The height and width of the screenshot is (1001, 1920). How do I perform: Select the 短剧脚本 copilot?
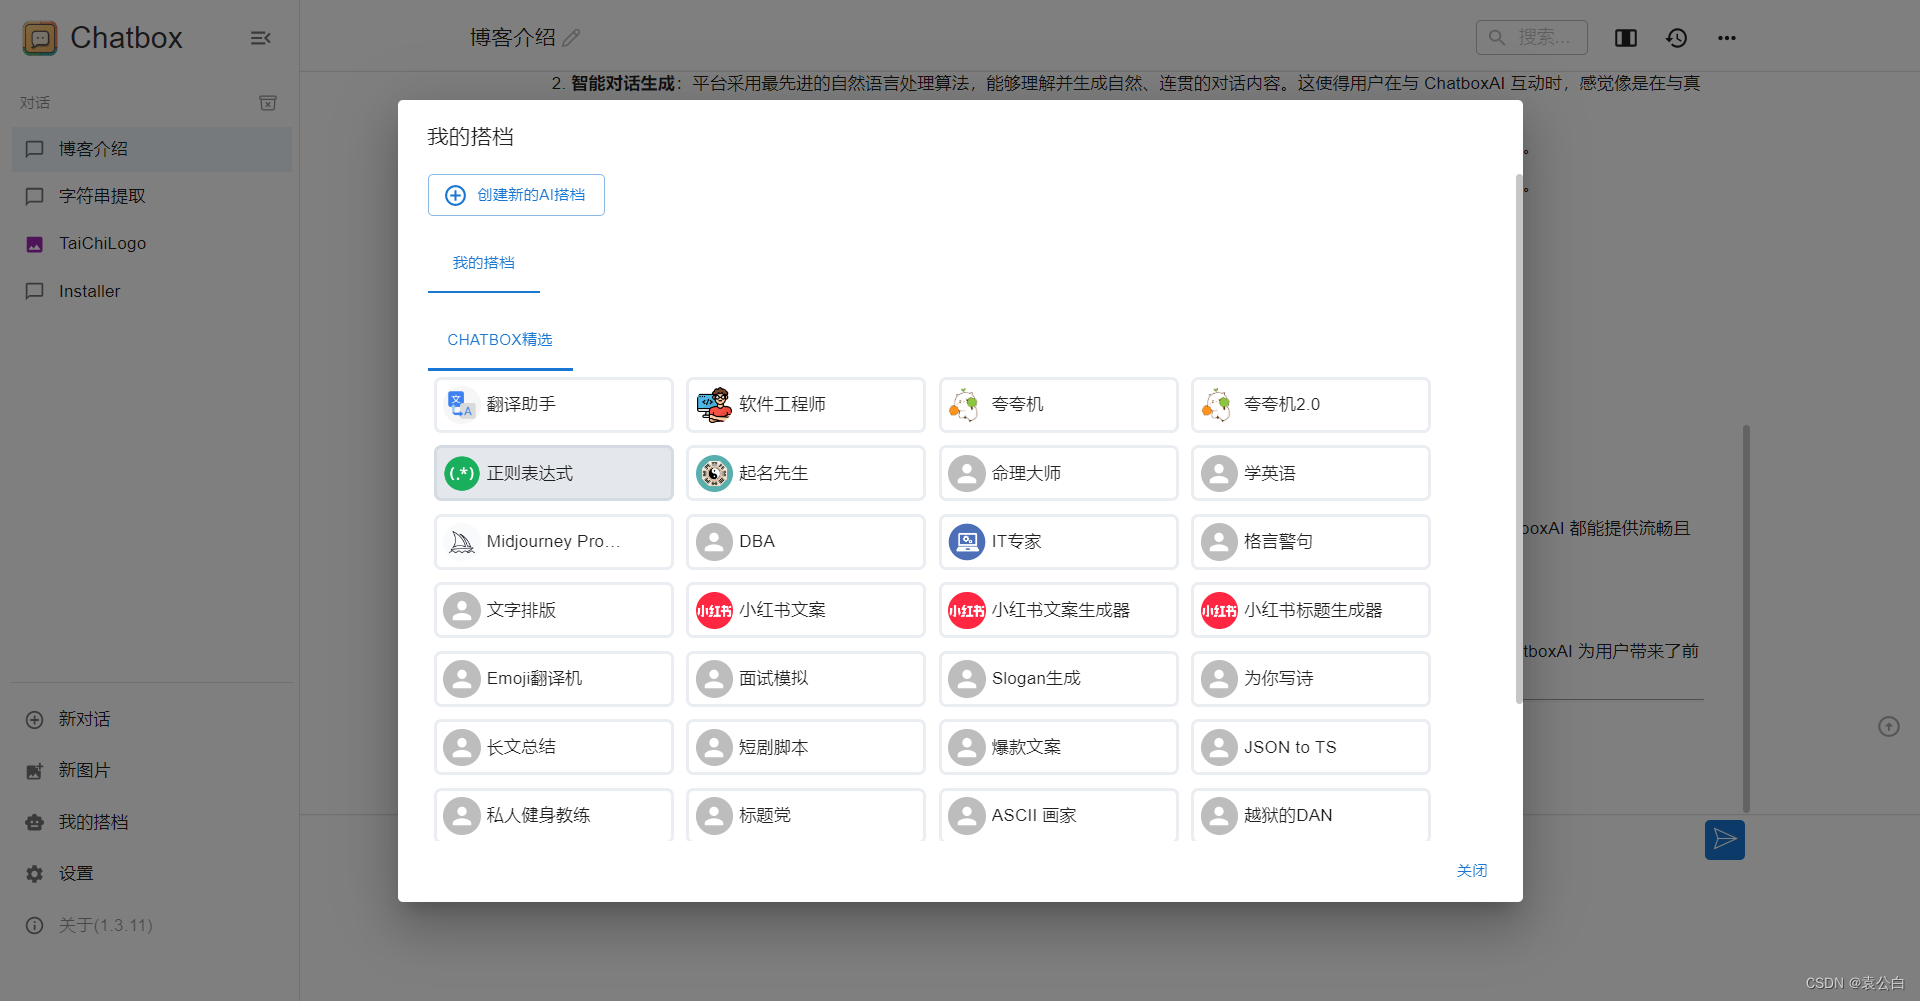pyautogui.click(x=806, y=747)
